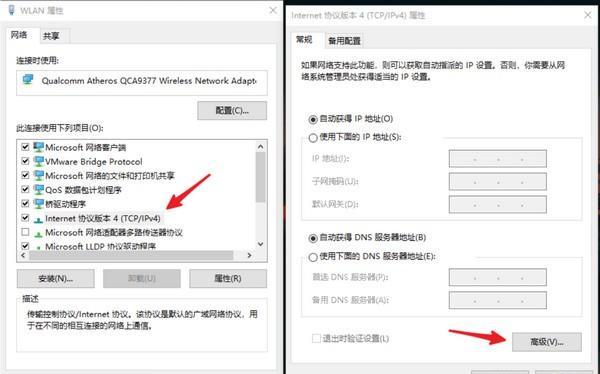Toggle Microsoft 网络的文件和打印机共享 checkbox
This screenshot has width=600, height=374.
point(25,175)
